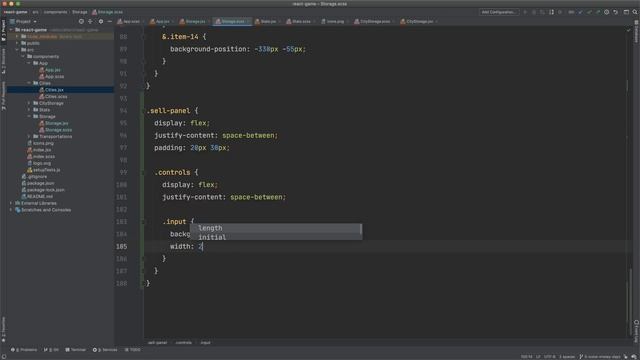Screen dimensions: 640x360
Task: Hide the Project panel with minus icon
Action: coord(110,21)
